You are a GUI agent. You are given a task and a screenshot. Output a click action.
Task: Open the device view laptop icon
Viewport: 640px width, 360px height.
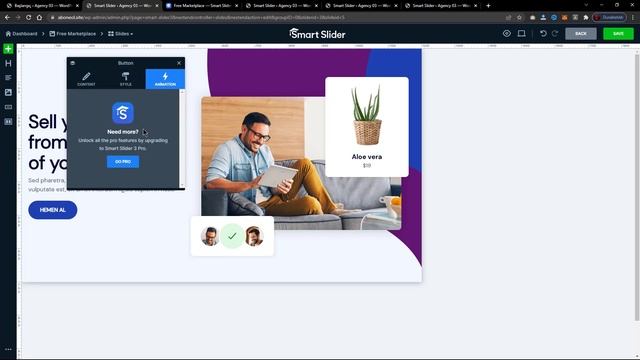point(522,33)
